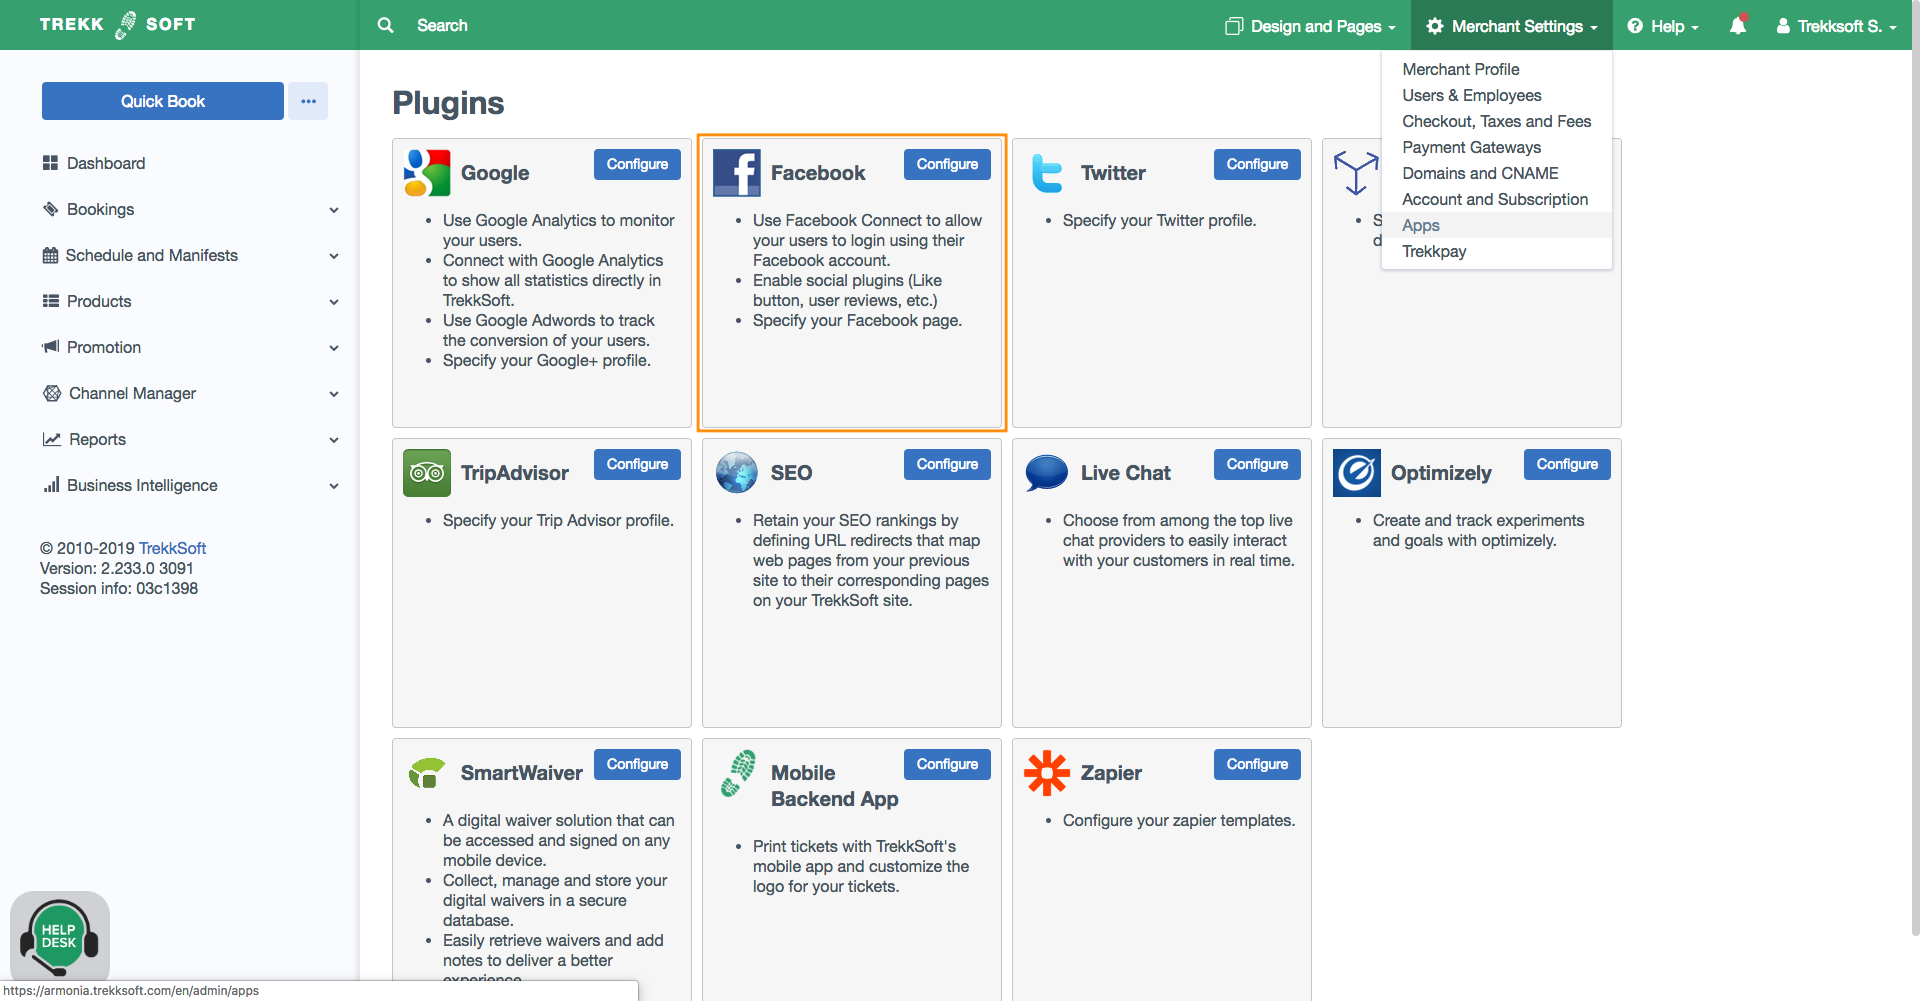Open the Help Desk headset widget

click(59, 938)
